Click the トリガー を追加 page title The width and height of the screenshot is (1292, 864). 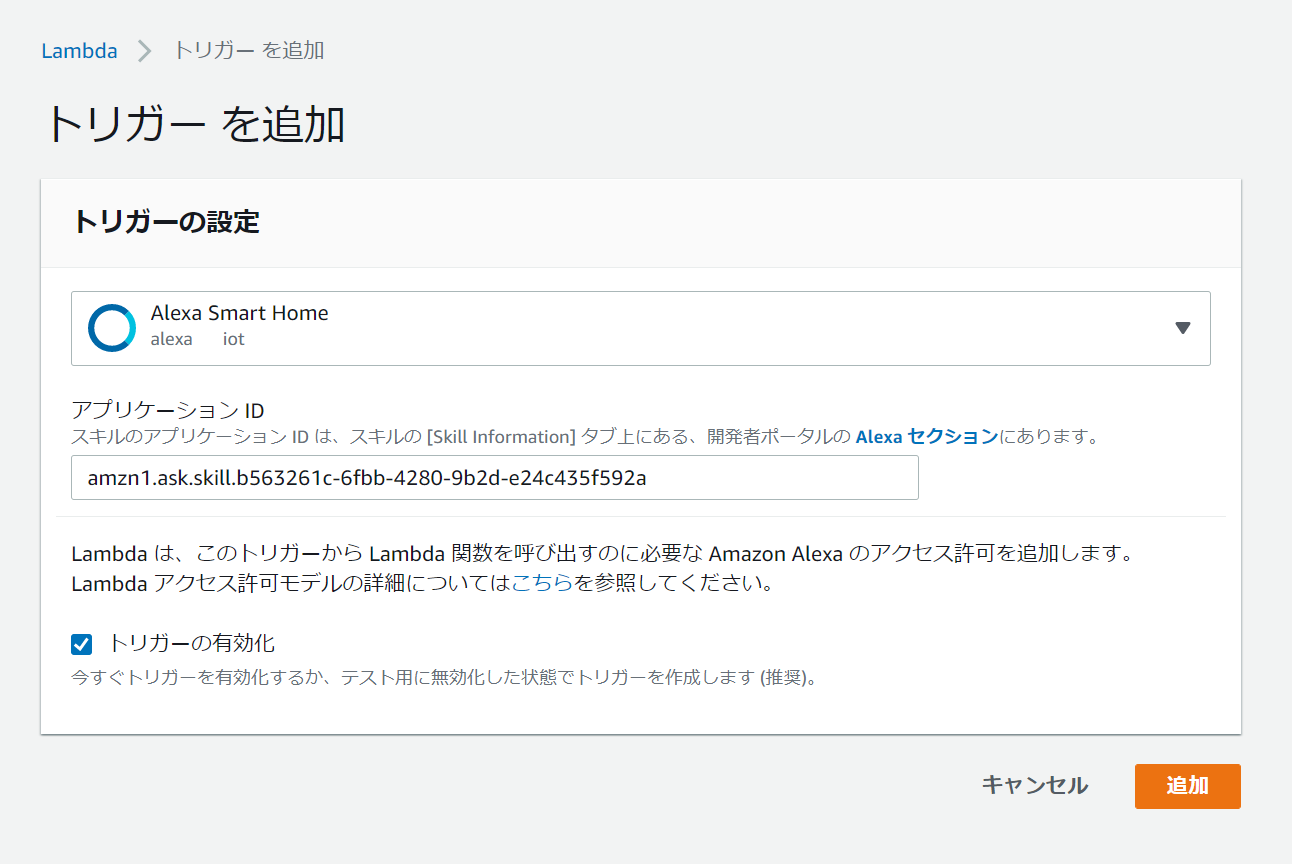click(196, 126)
